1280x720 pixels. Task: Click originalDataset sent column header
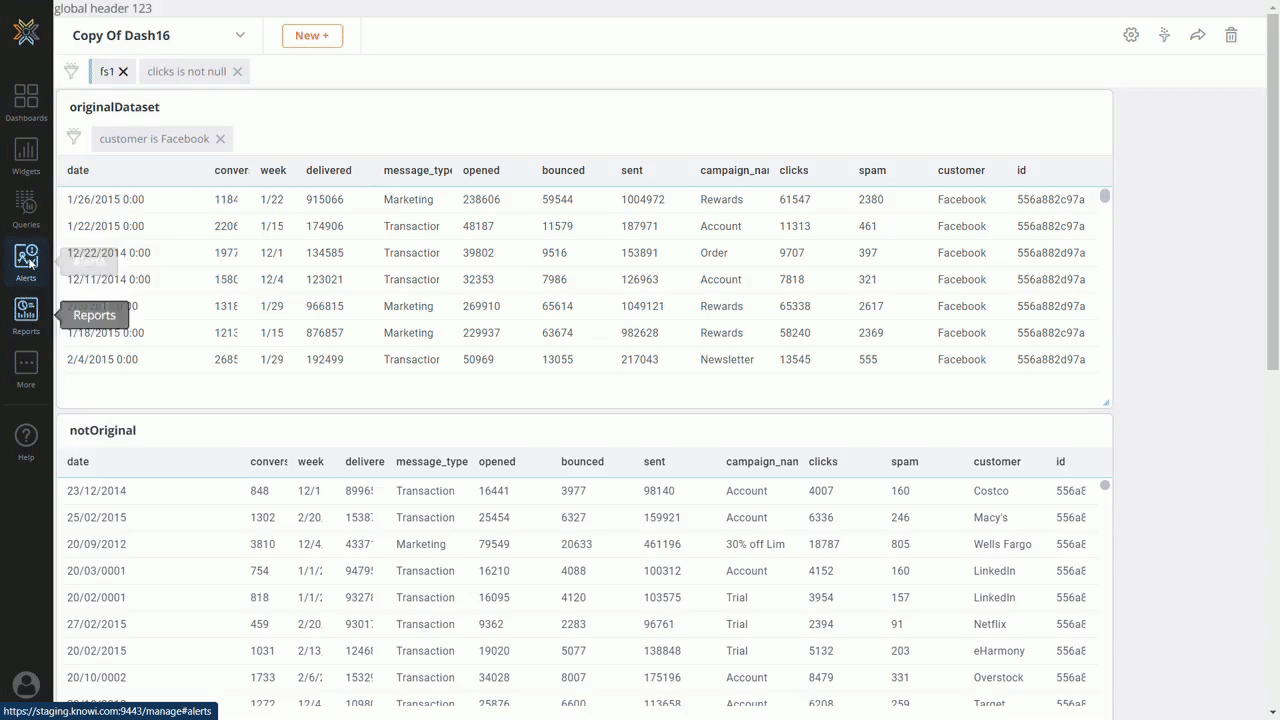(x=632, y=170)
